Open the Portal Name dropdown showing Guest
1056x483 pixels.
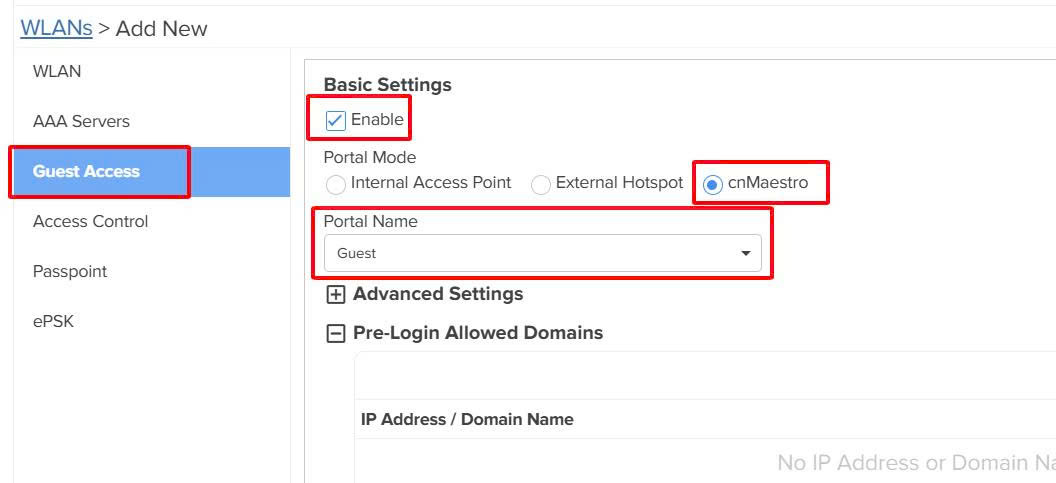(x=542, y=254)
